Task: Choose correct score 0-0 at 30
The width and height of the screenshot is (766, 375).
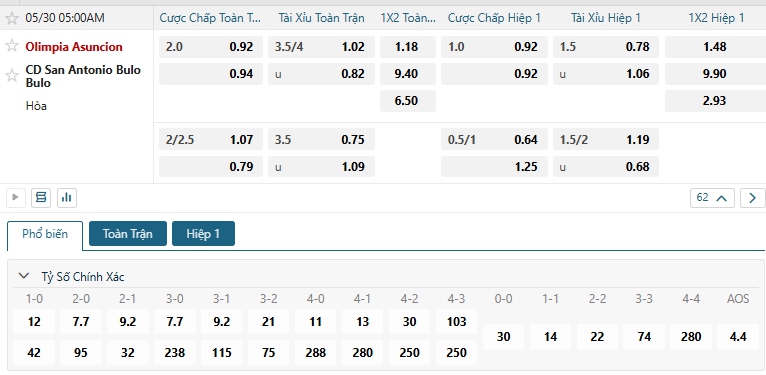Action: [503, 337]
